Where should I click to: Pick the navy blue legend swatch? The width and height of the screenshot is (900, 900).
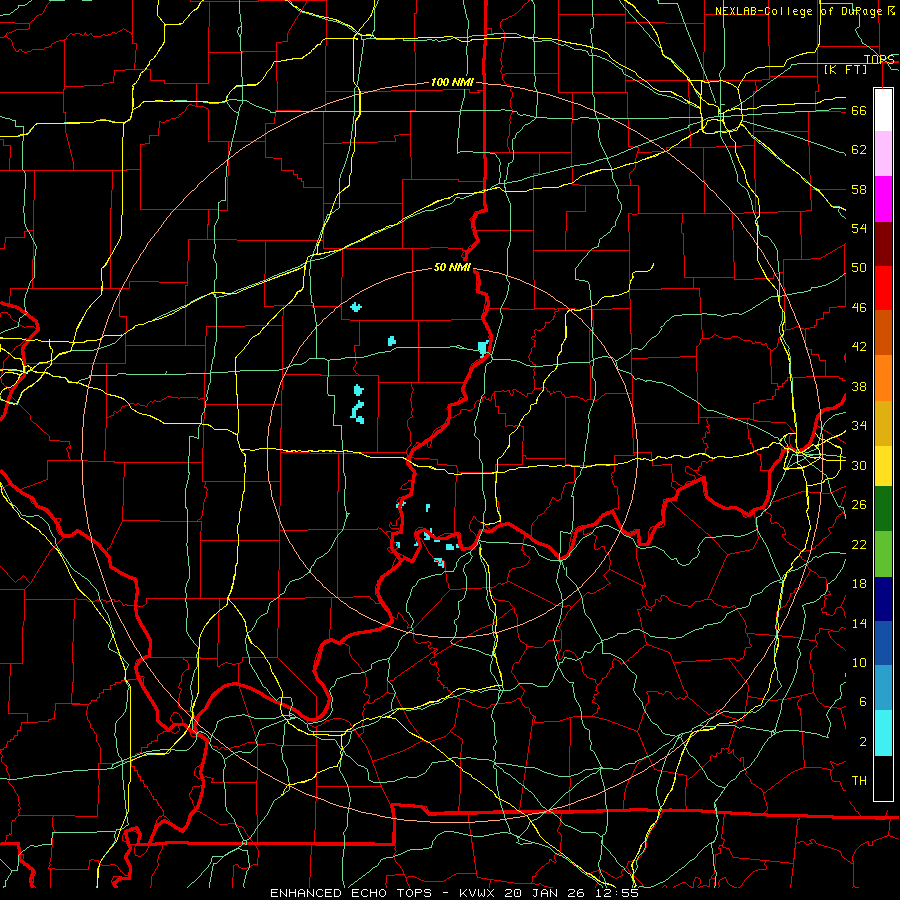pos(883,599)
